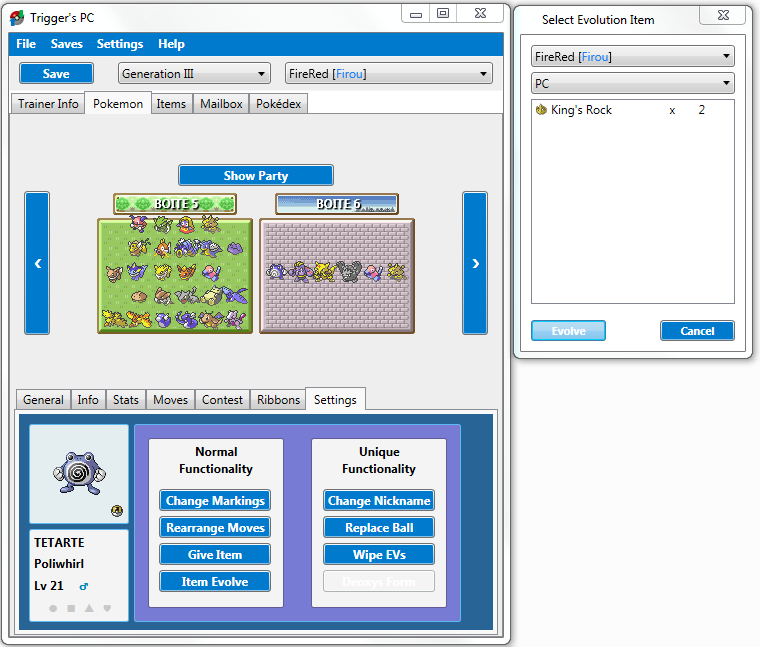Toggle the circle marking under Lv 21
The image size is (760, 647).
tap(53, 608)
